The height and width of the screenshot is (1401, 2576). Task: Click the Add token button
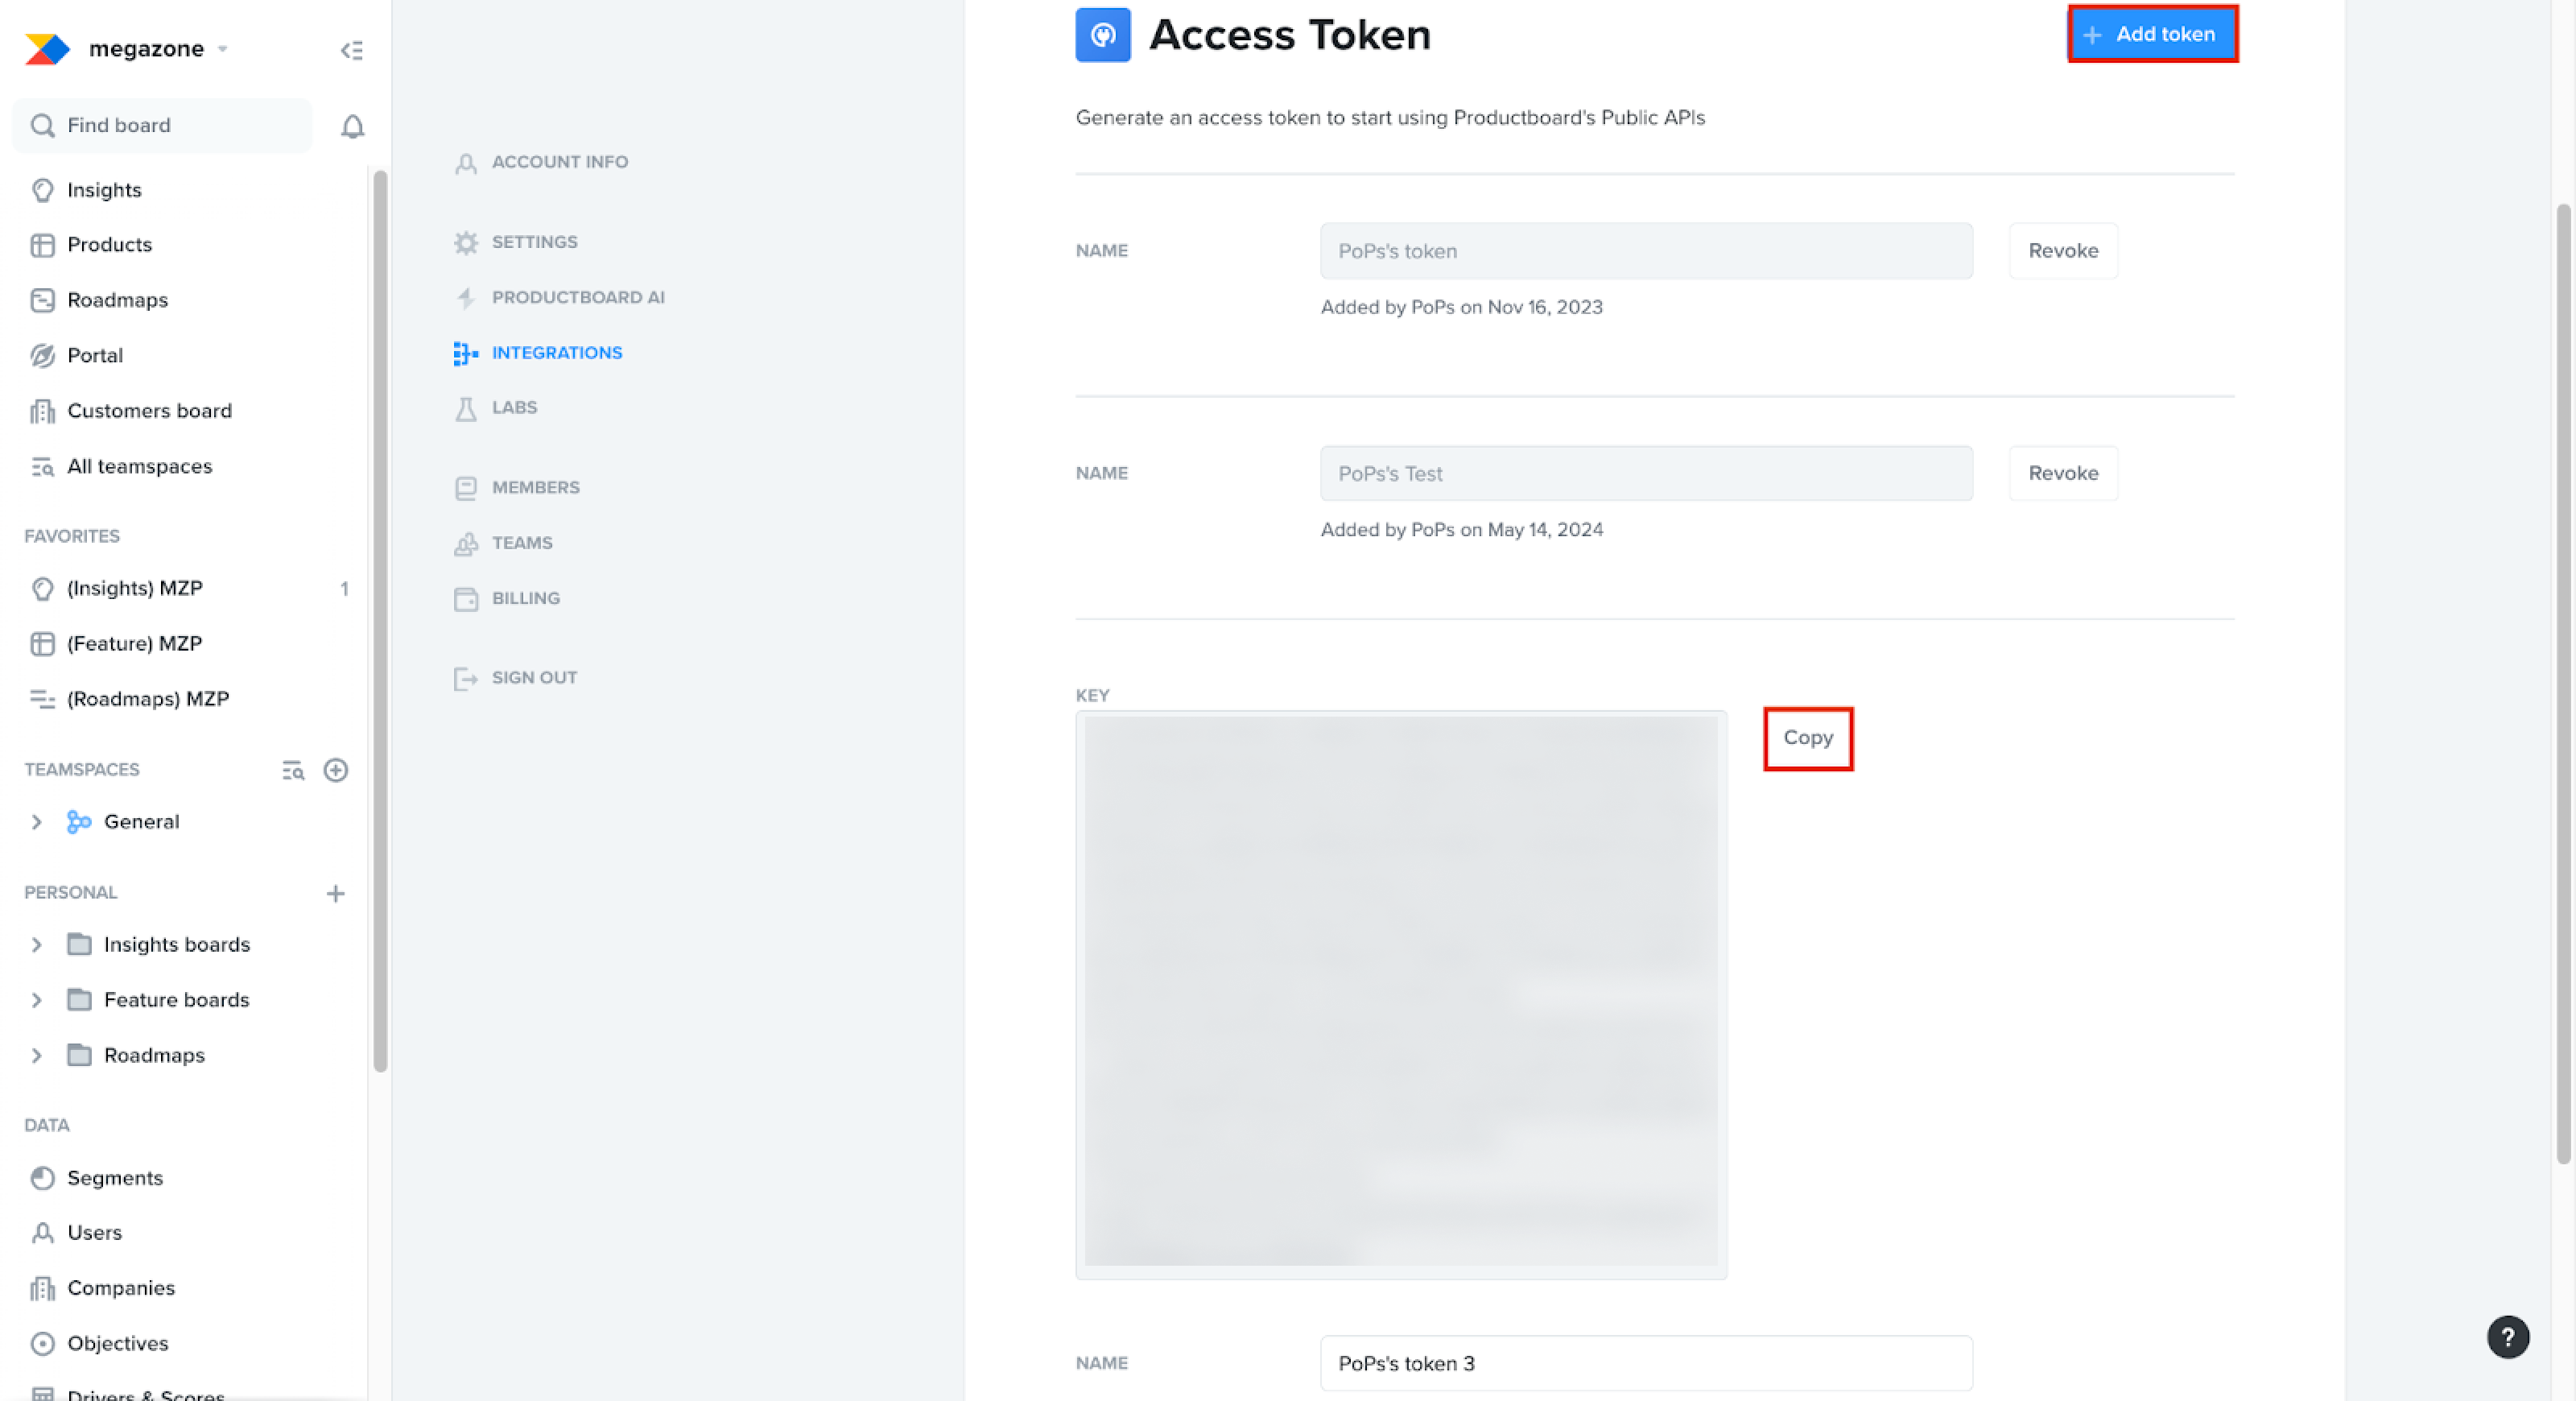pyautogui.click(x=2152, y=34)
